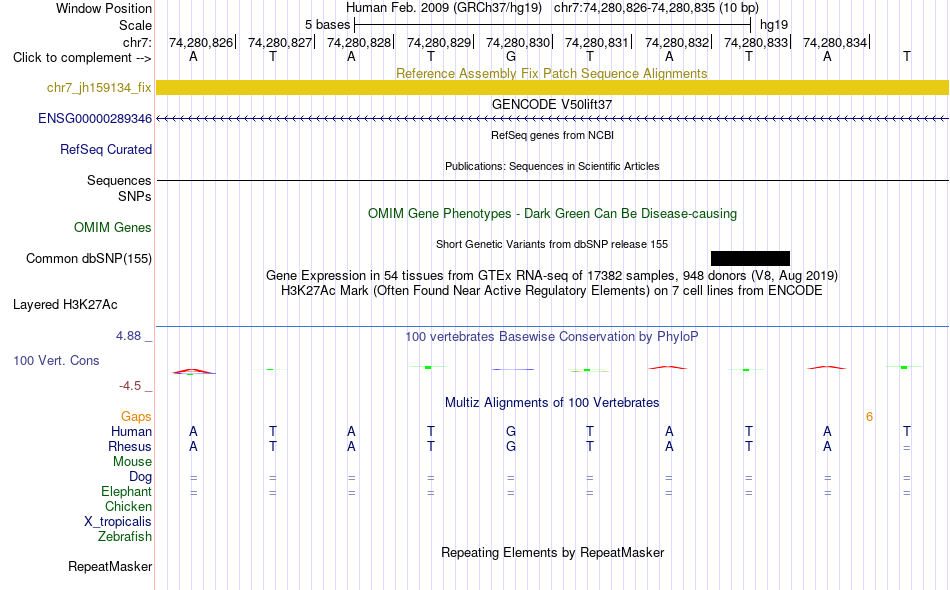This screenshot has height=590, width=950.
Task: Click the Elephant species row label
Action: pos(126,491)
